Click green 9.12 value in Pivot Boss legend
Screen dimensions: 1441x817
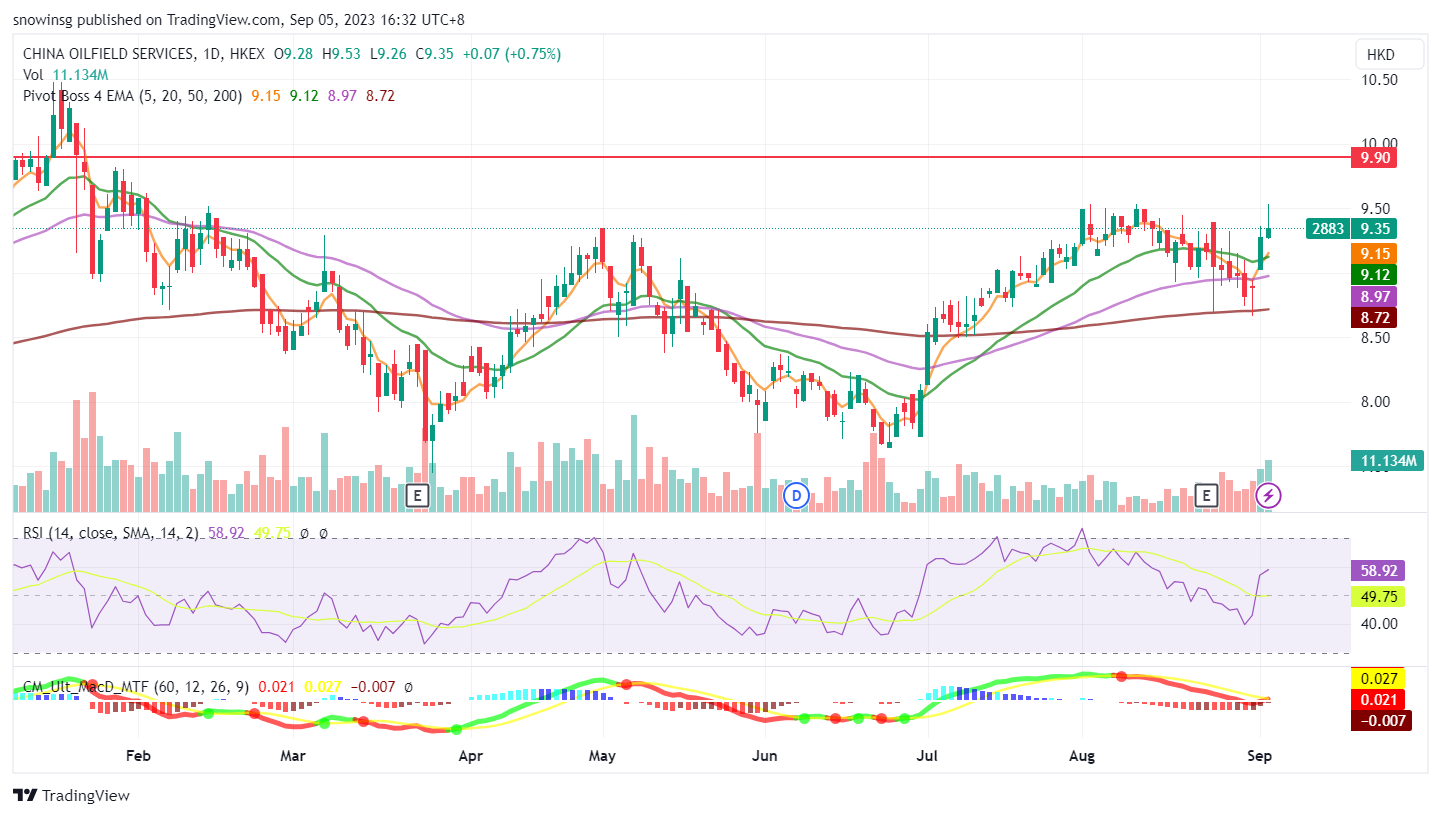click(304, 95)
